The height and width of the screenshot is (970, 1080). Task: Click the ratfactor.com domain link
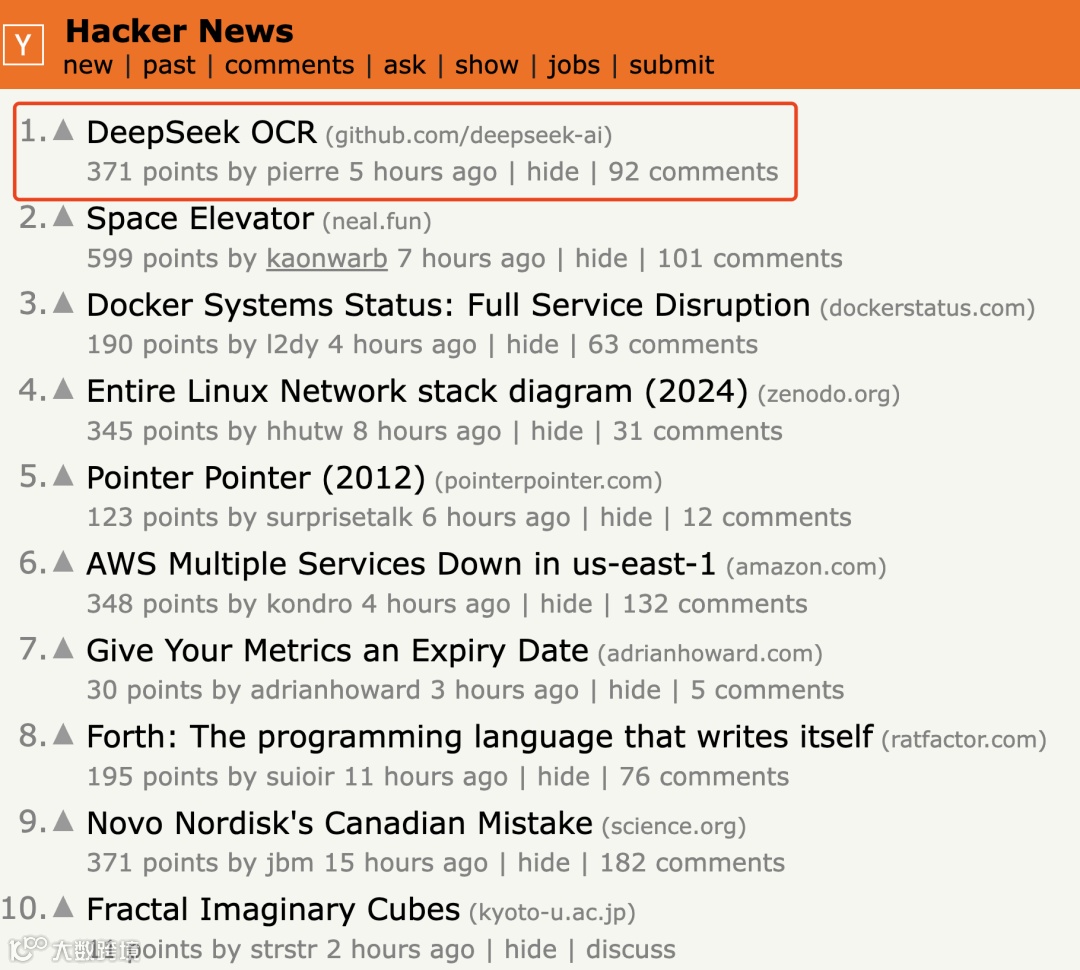(x=964, y=740)
